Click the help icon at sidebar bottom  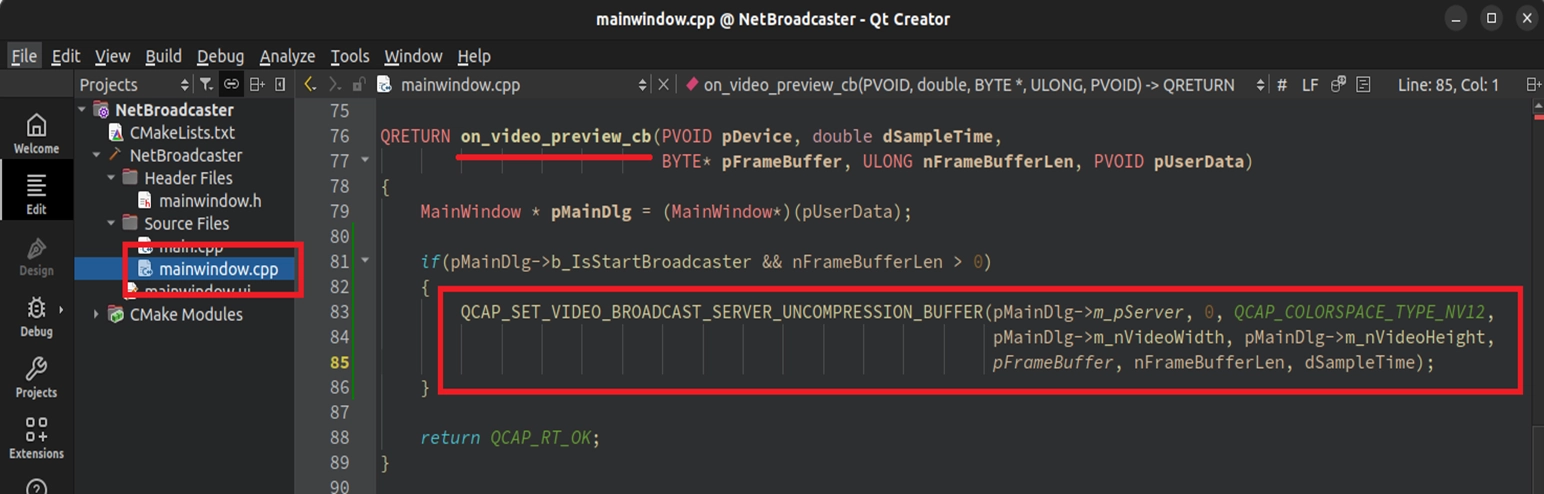coord(36,486)
